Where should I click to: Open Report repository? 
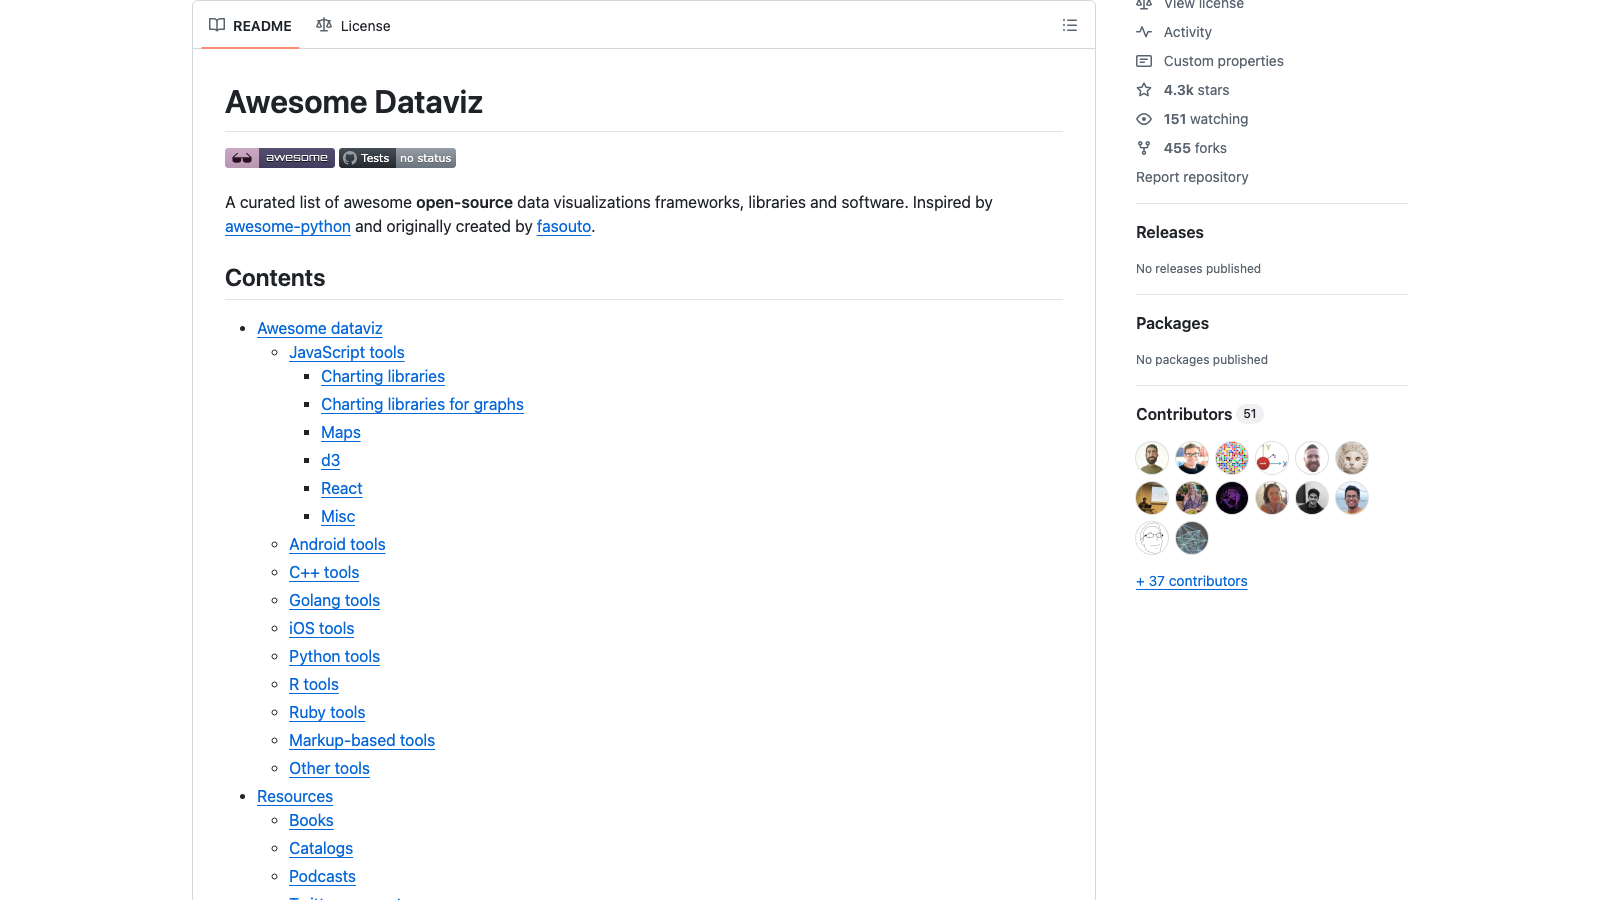1192,177
